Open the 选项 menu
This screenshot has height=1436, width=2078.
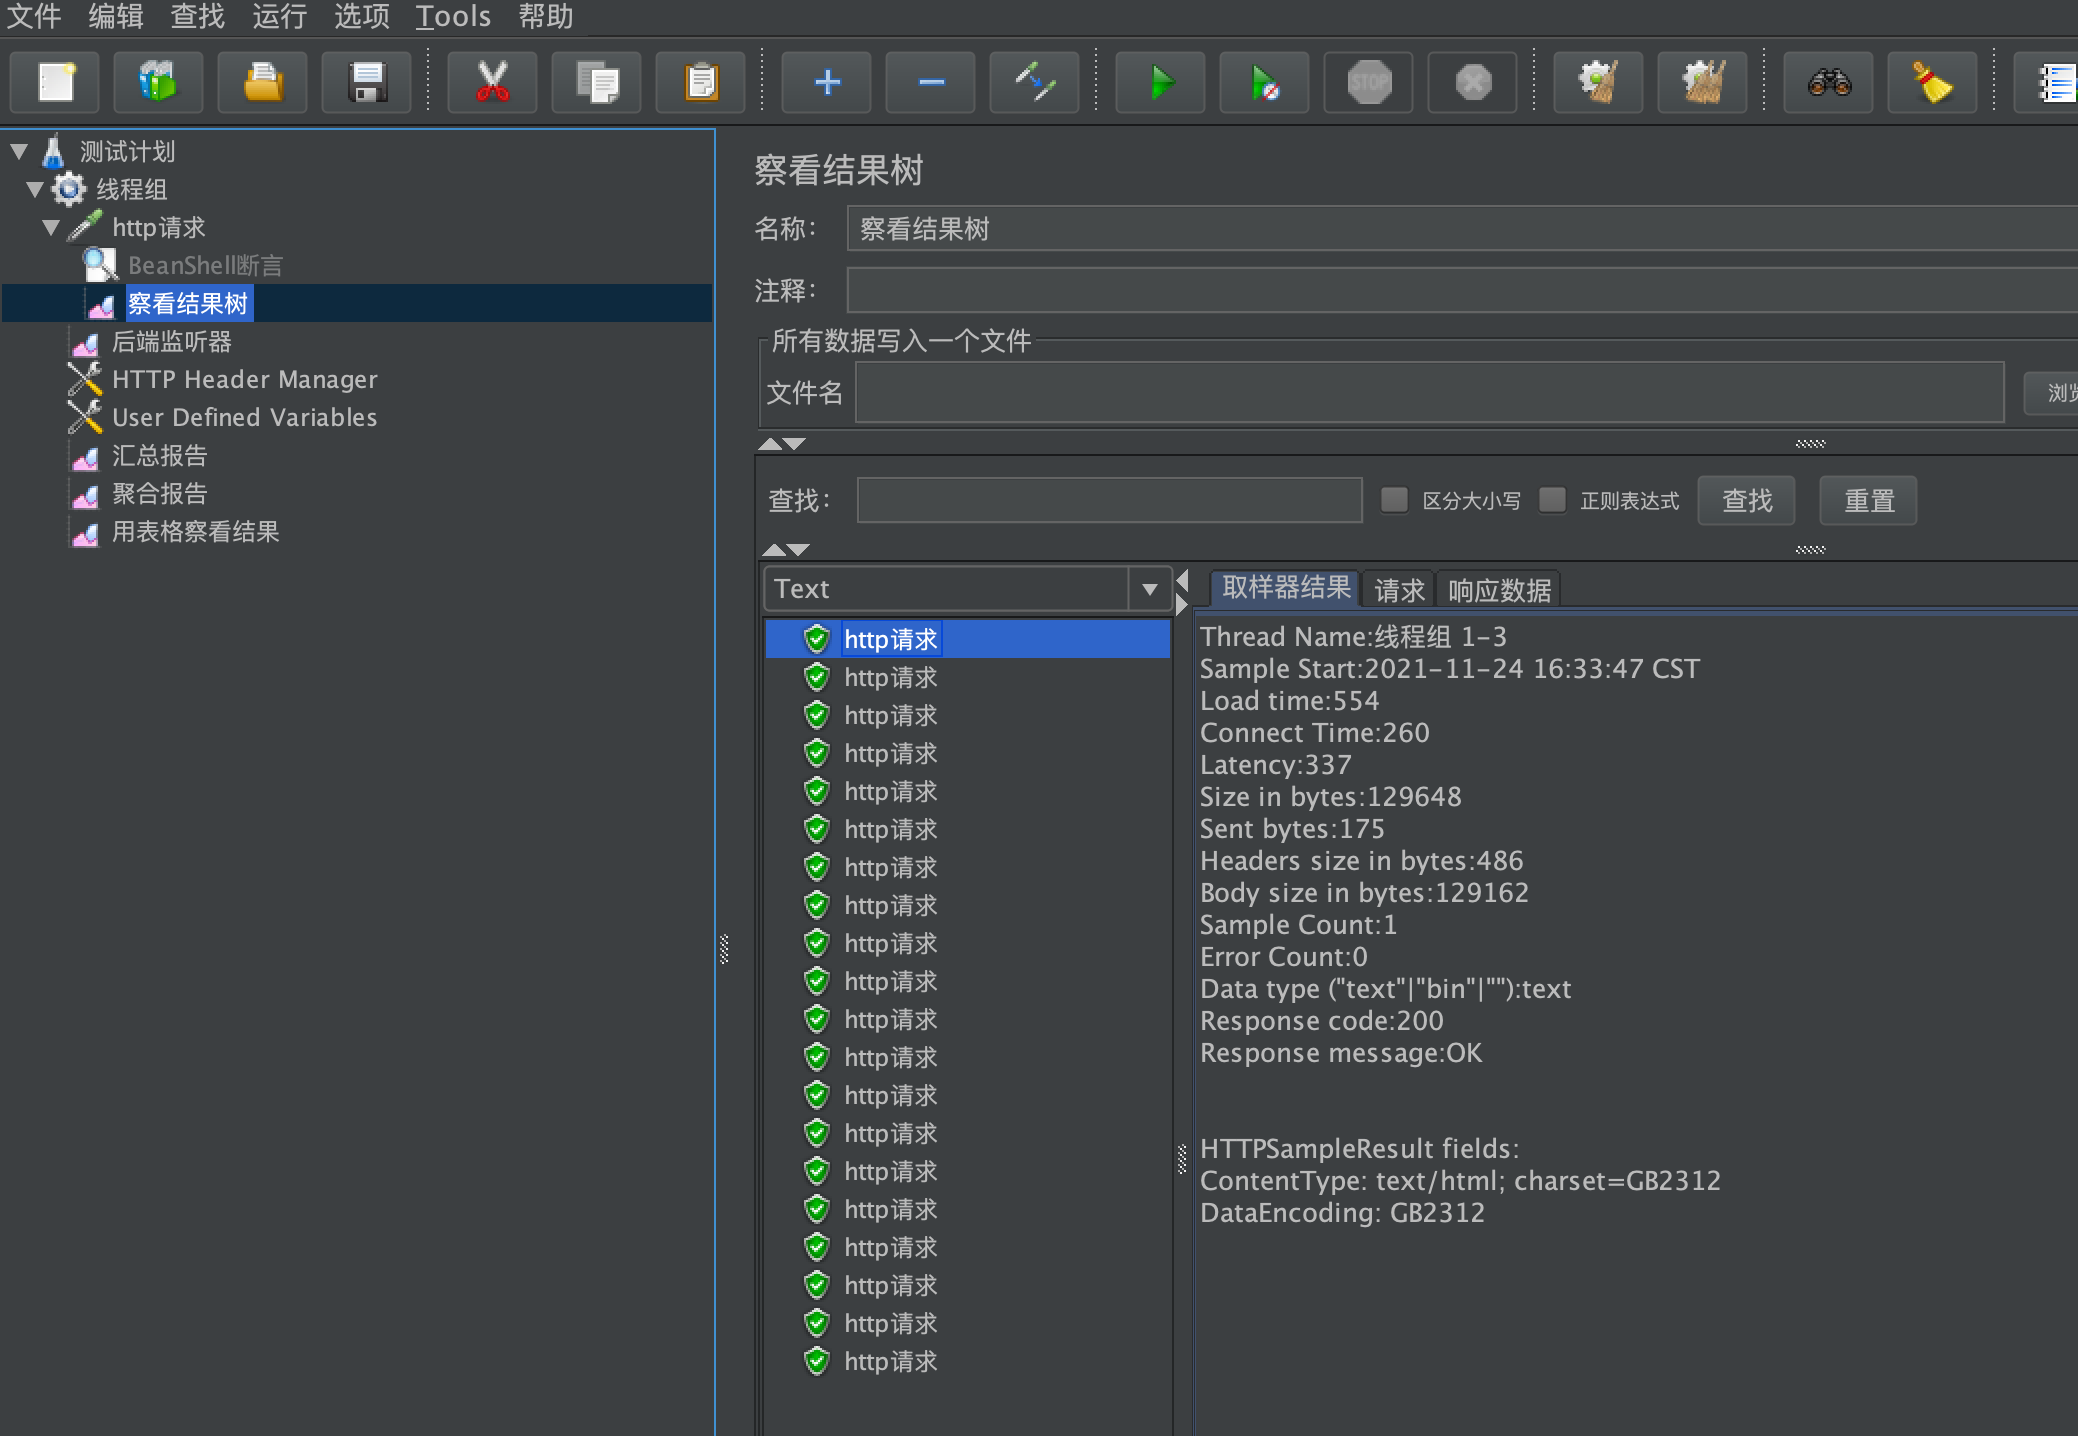362,17
